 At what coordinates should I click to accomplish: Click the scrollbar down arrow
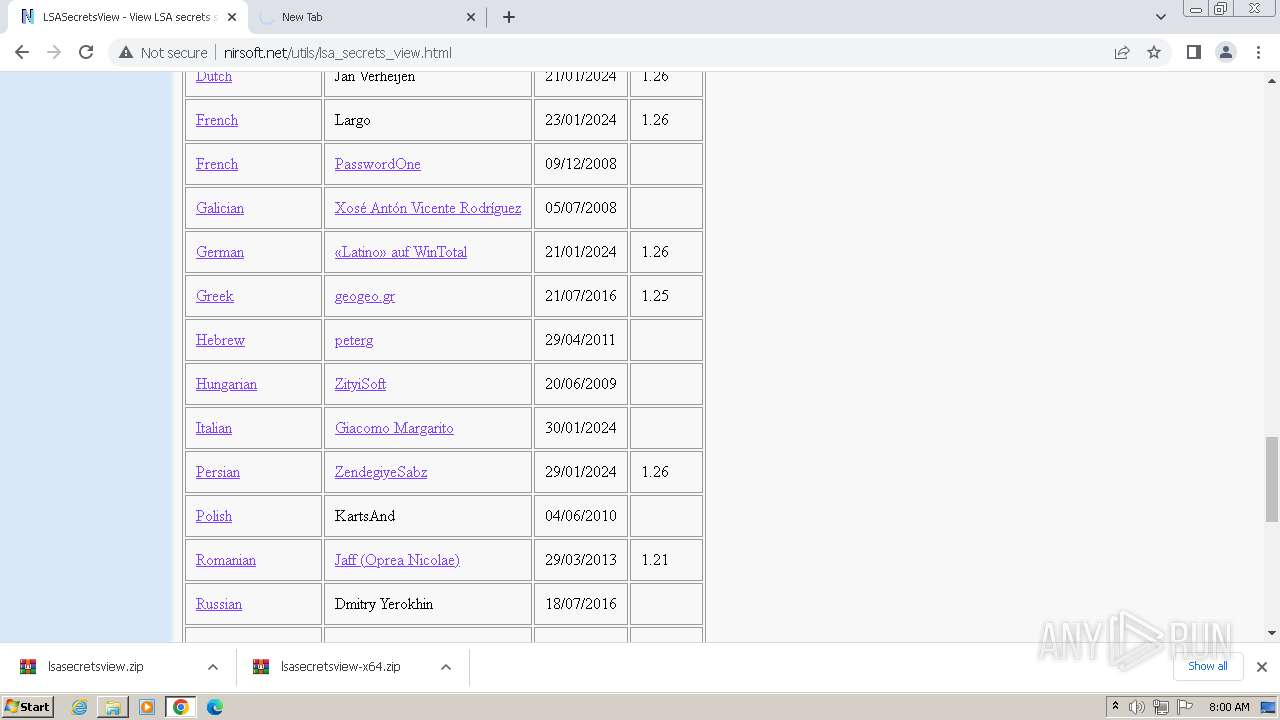click(1272, 633)
